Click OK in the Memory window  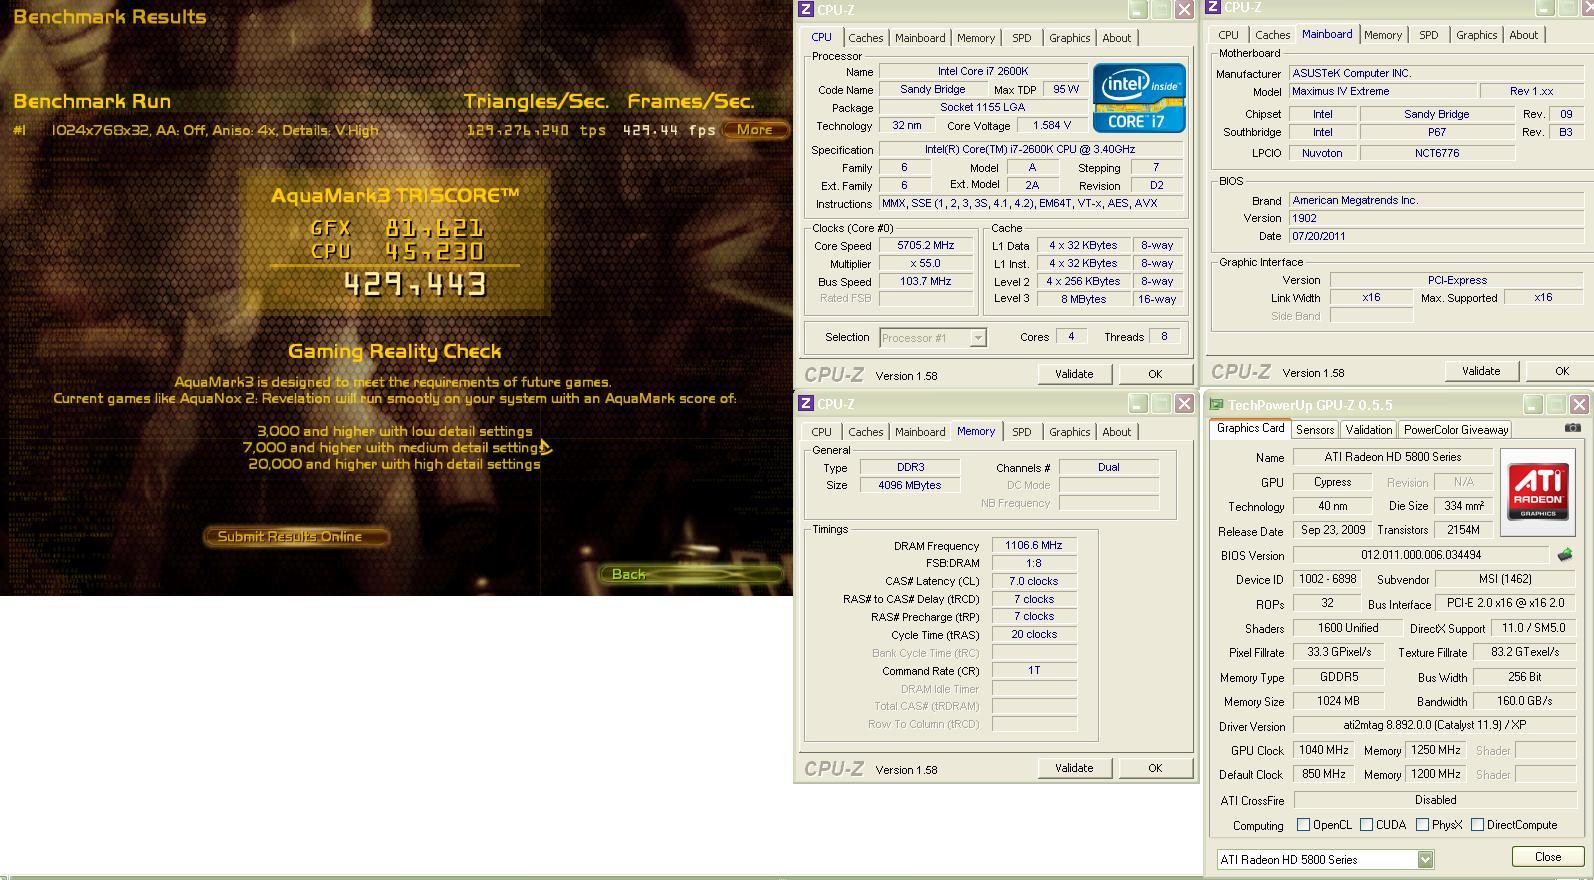1155,768
